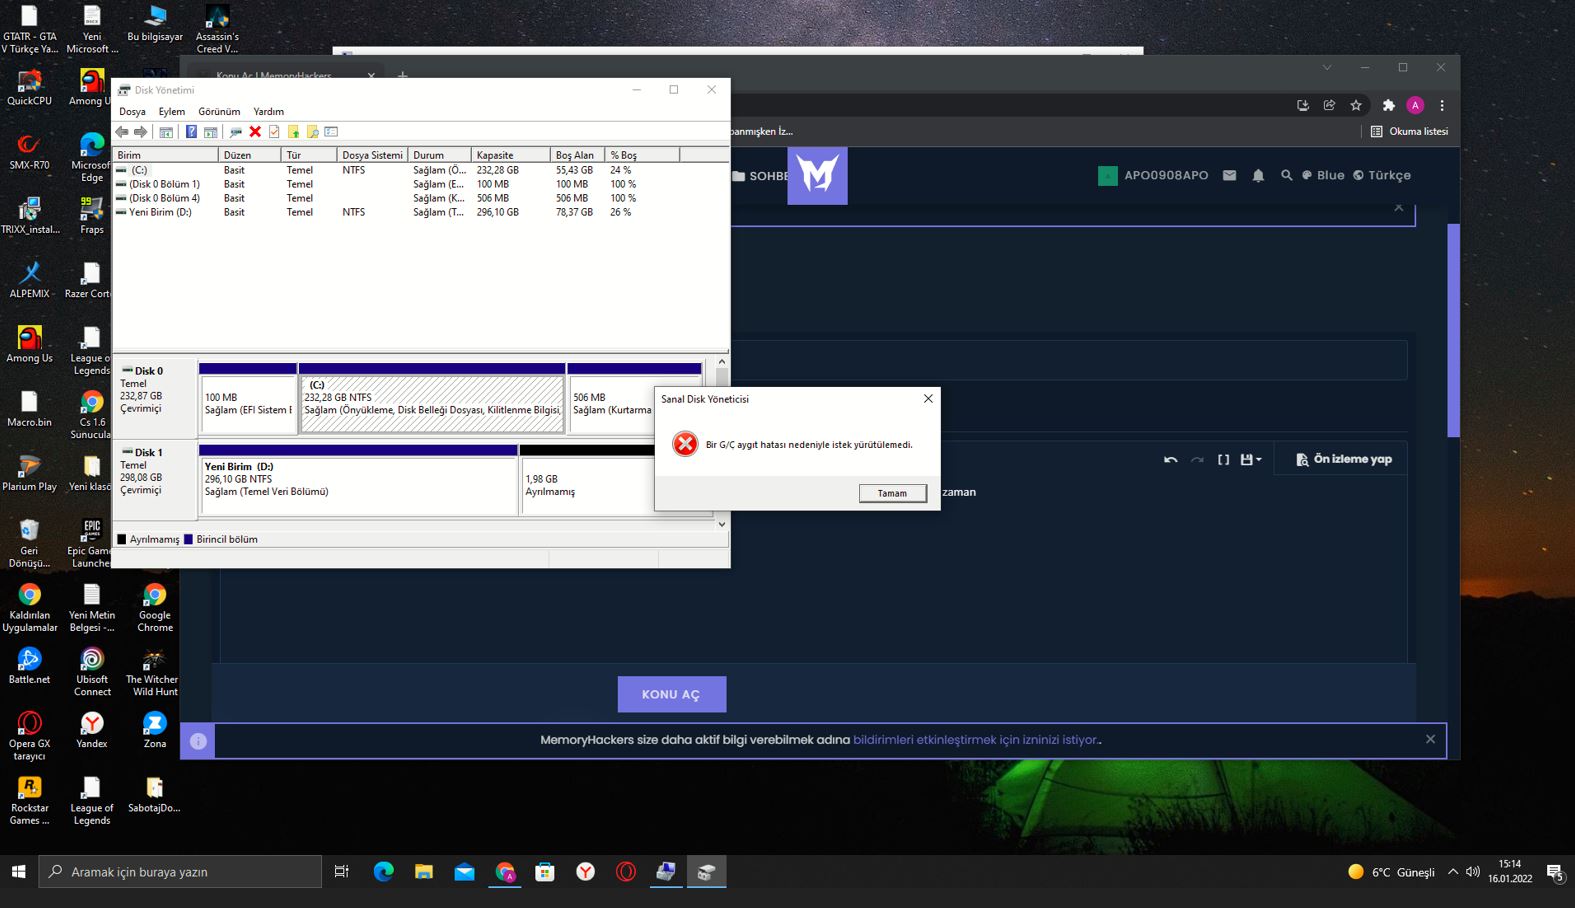Click the Tamam button in error dialog
Viewport: 1575px width, 908px height.
pos(892,493)
